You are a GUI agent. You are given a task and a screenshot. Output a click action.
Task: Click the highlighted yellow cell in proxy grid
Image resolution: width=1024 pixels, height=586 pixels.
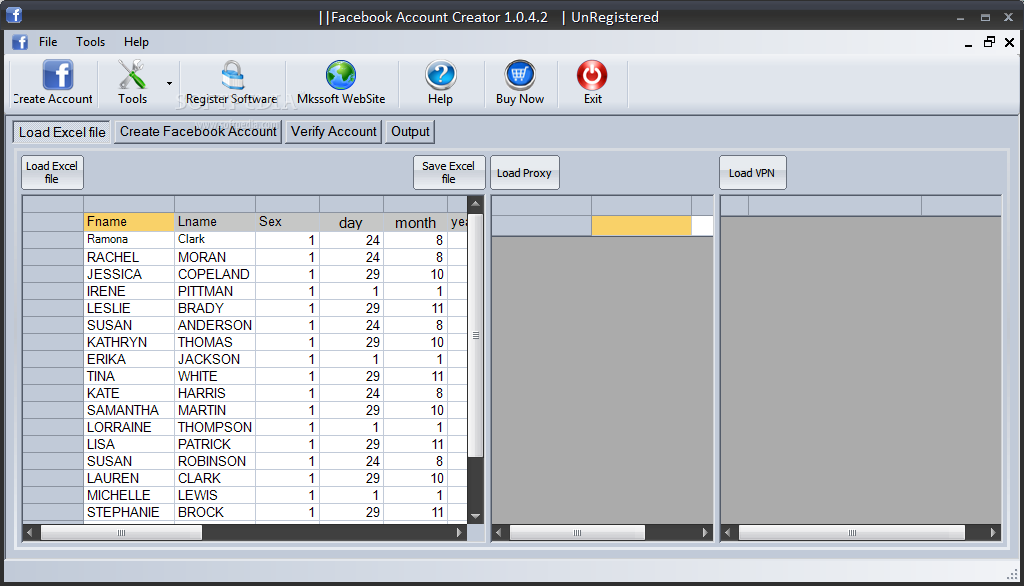point(641,225)
